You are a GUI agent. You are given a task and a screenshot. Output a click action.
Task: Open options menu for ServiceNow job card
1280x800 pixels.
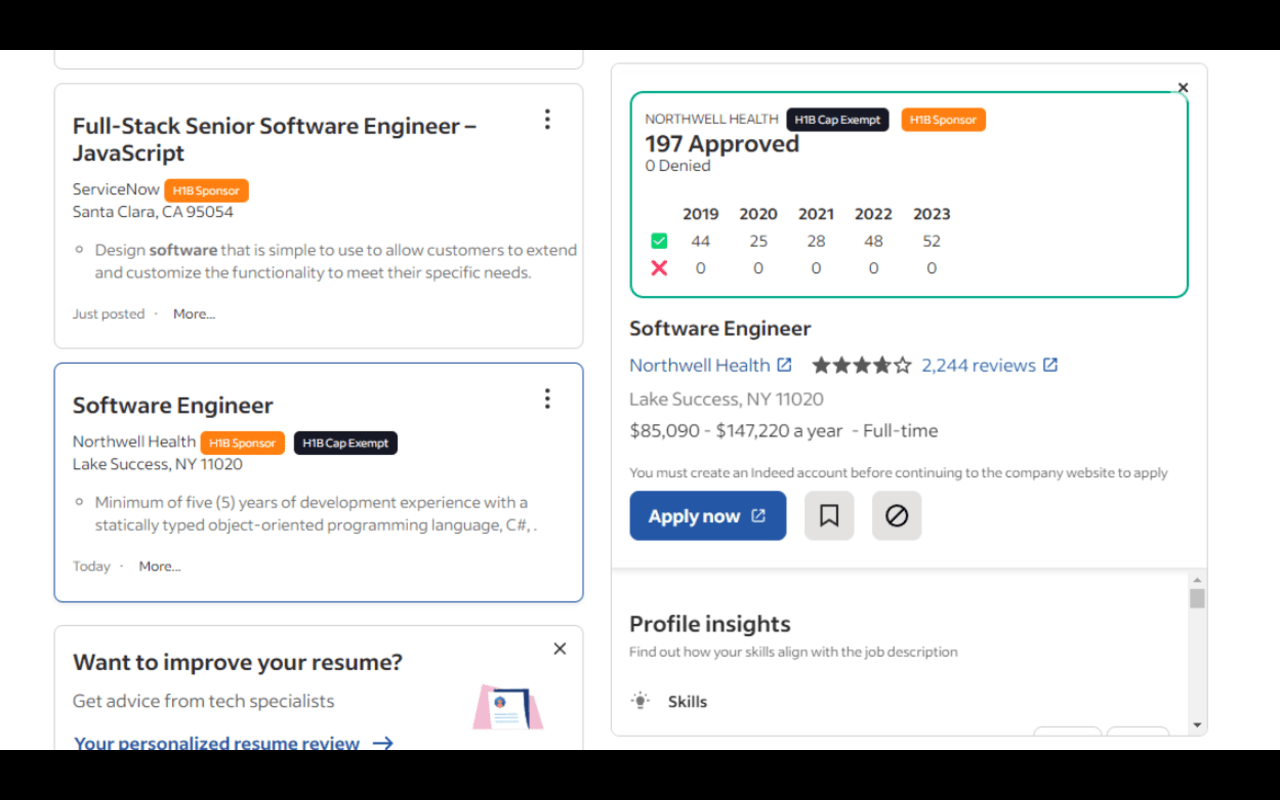[547, 120]
